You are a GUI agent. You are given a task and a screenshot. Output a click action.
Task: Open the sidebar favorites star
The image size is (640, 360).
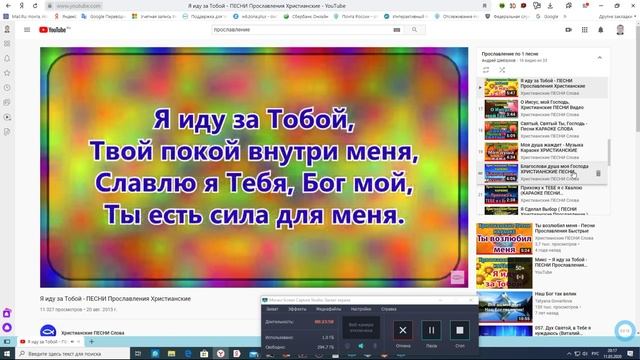point(7,73)
